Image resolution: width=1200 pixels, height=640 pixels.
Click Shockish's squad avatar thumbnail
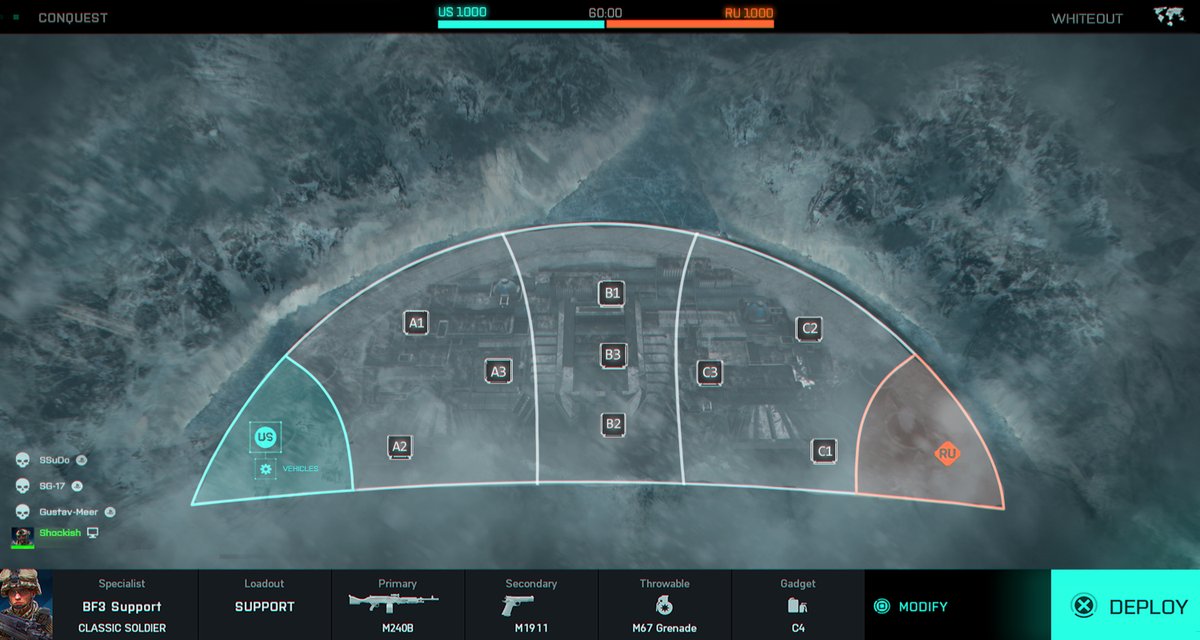coord(23,536)
